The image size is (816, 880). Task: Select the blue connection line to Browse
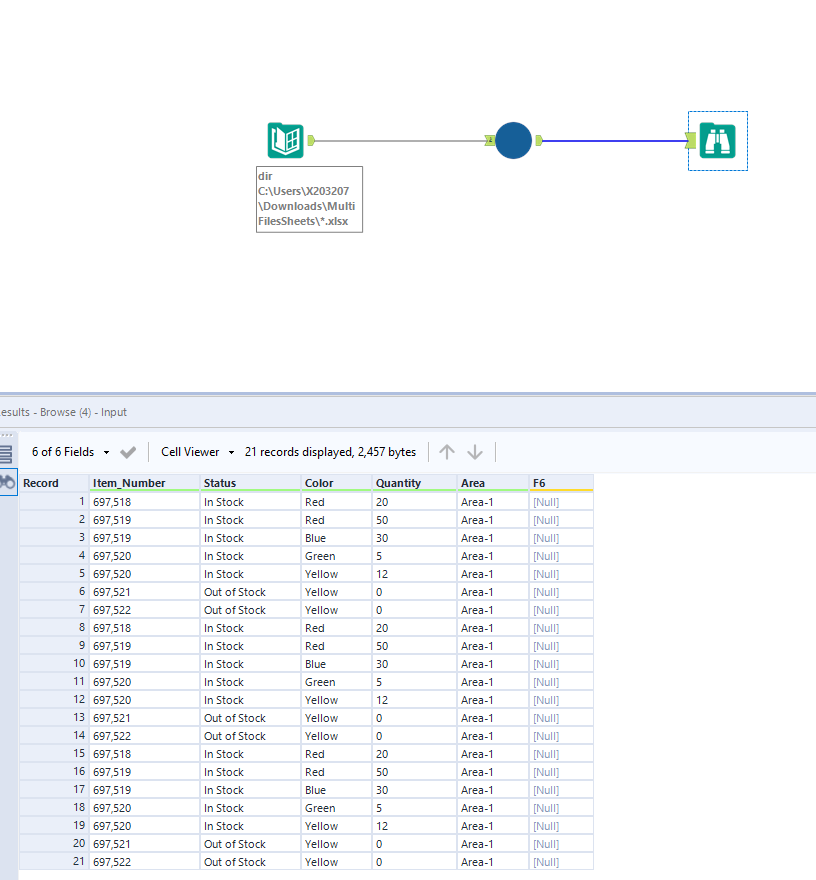pyautogui.click(x=612, y=140)
